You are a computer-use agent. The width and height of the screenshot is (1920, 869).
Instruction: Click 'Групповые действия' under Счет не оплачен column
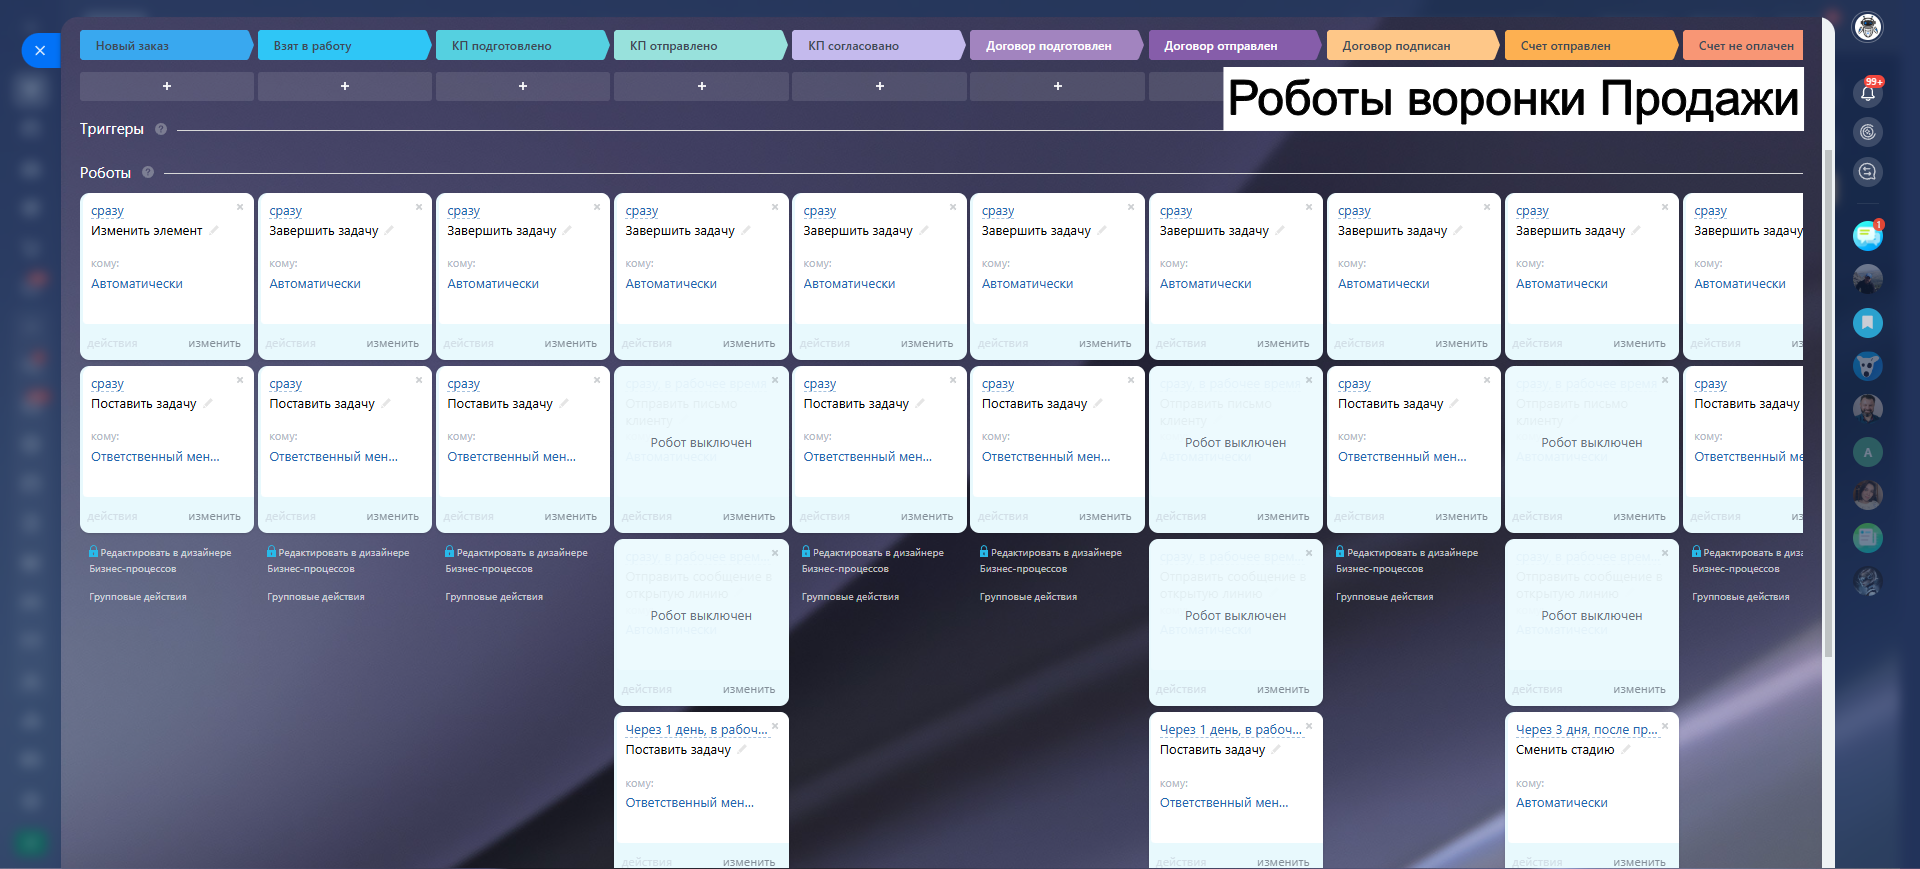click(1741, 597)
